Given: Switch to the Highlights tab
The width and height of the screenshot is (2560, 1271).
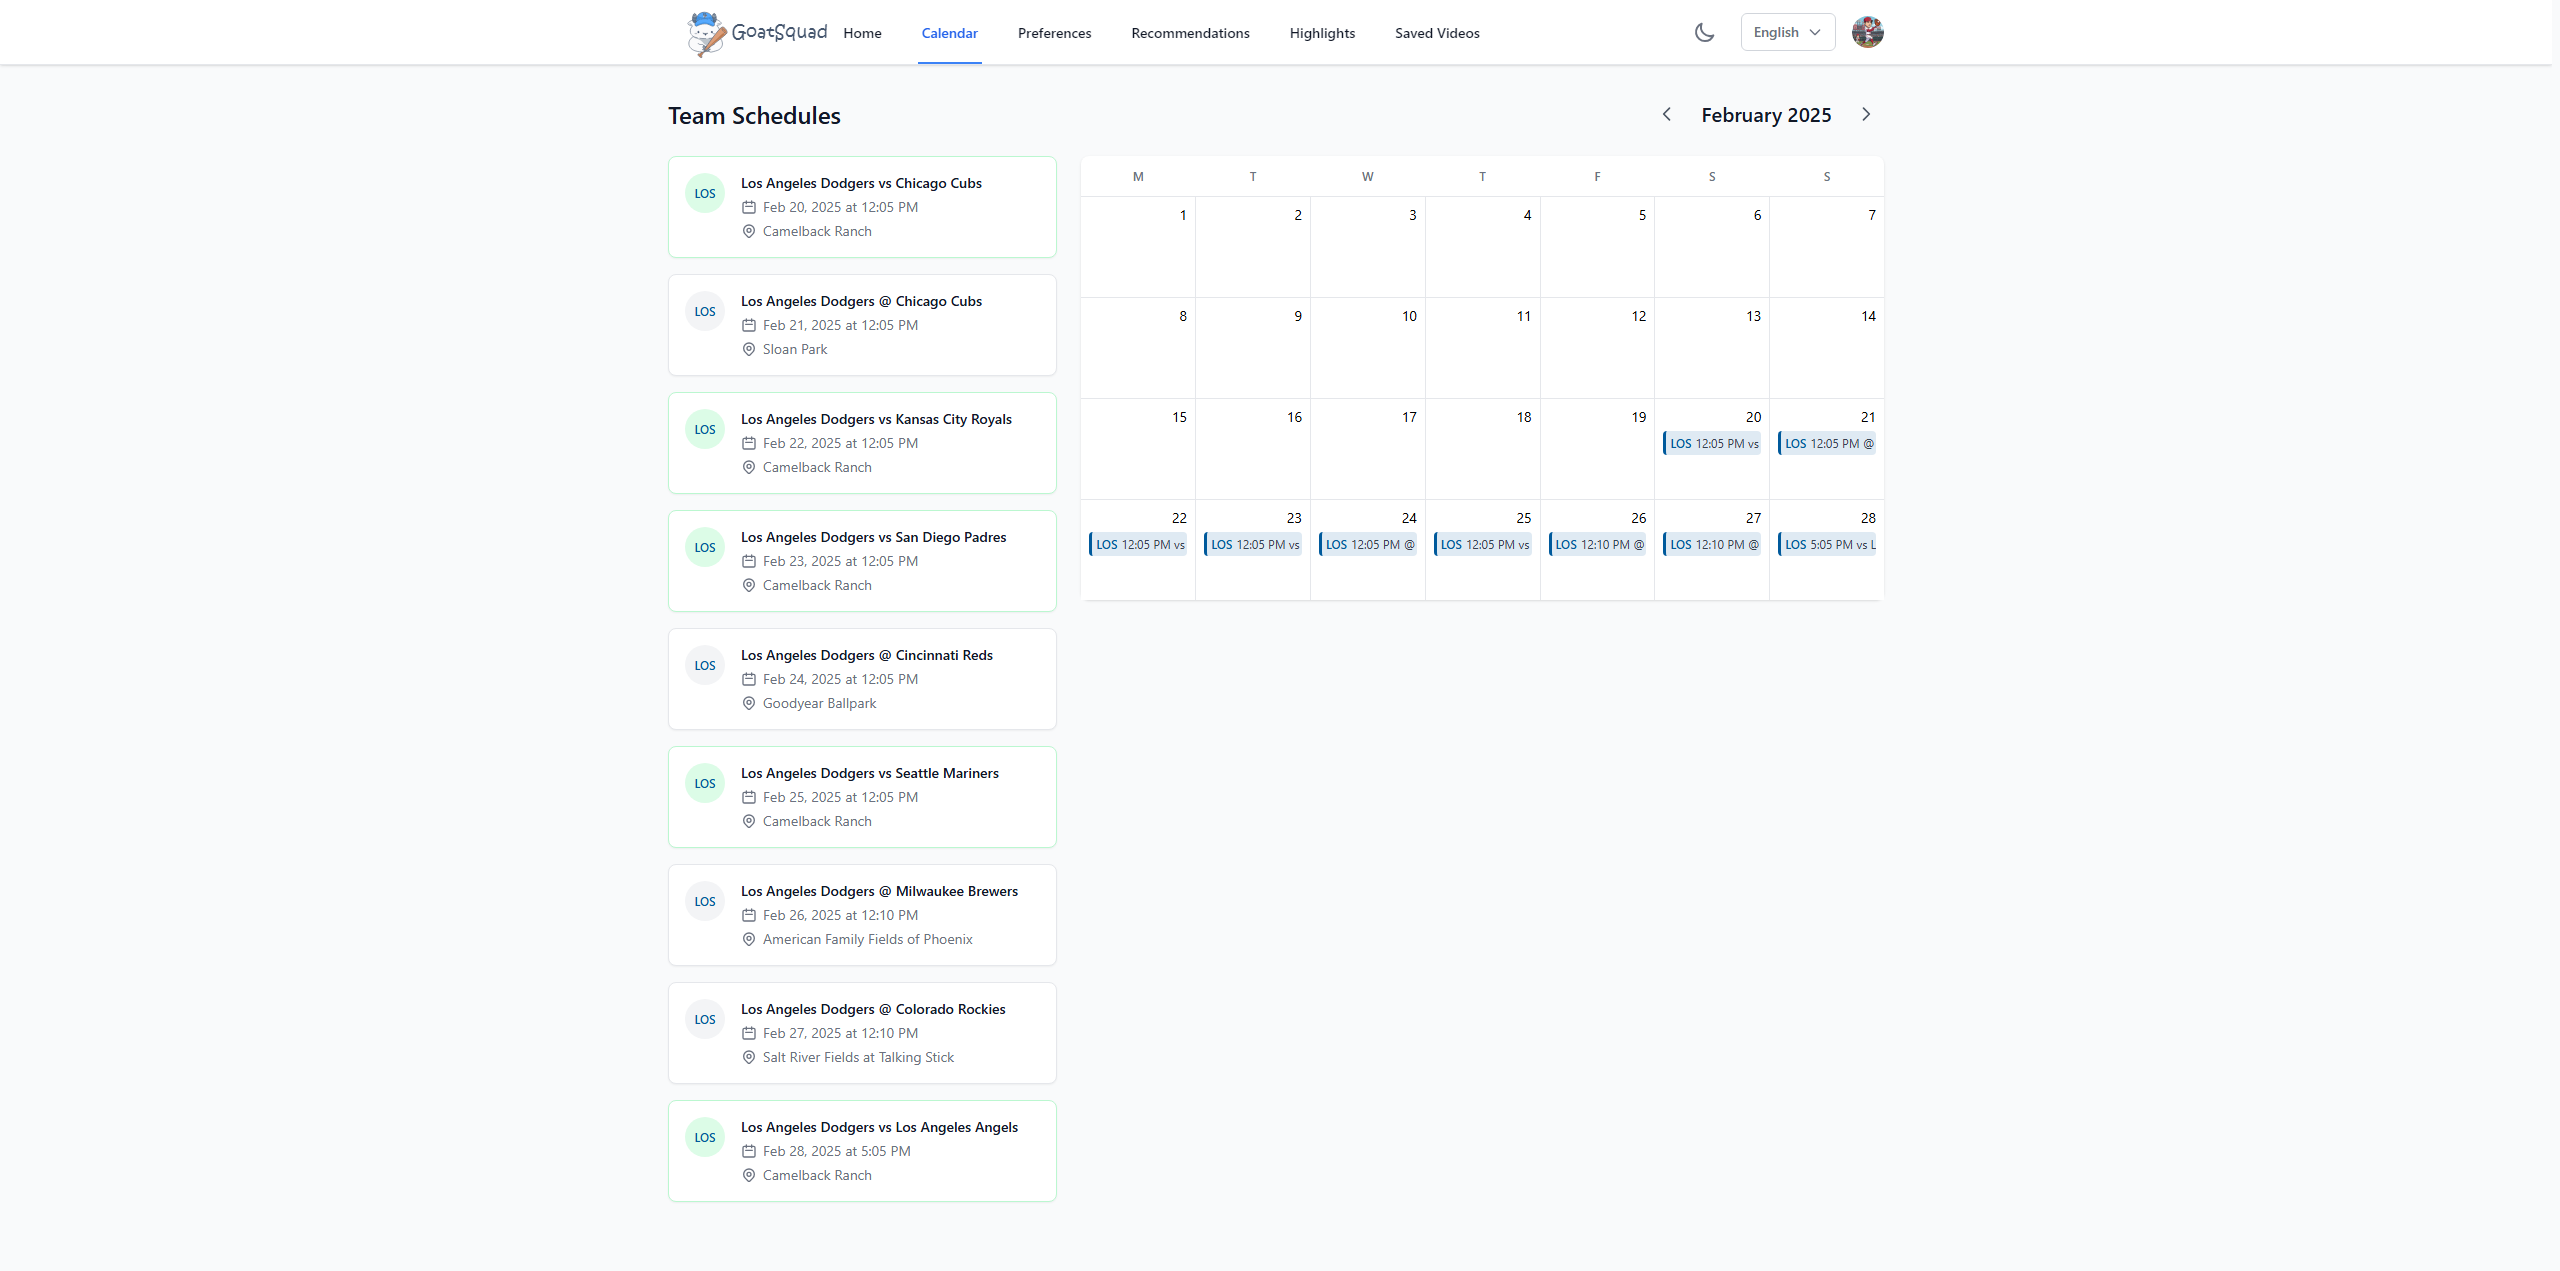Looking at the screenshot, I should tap(1322, 33).
